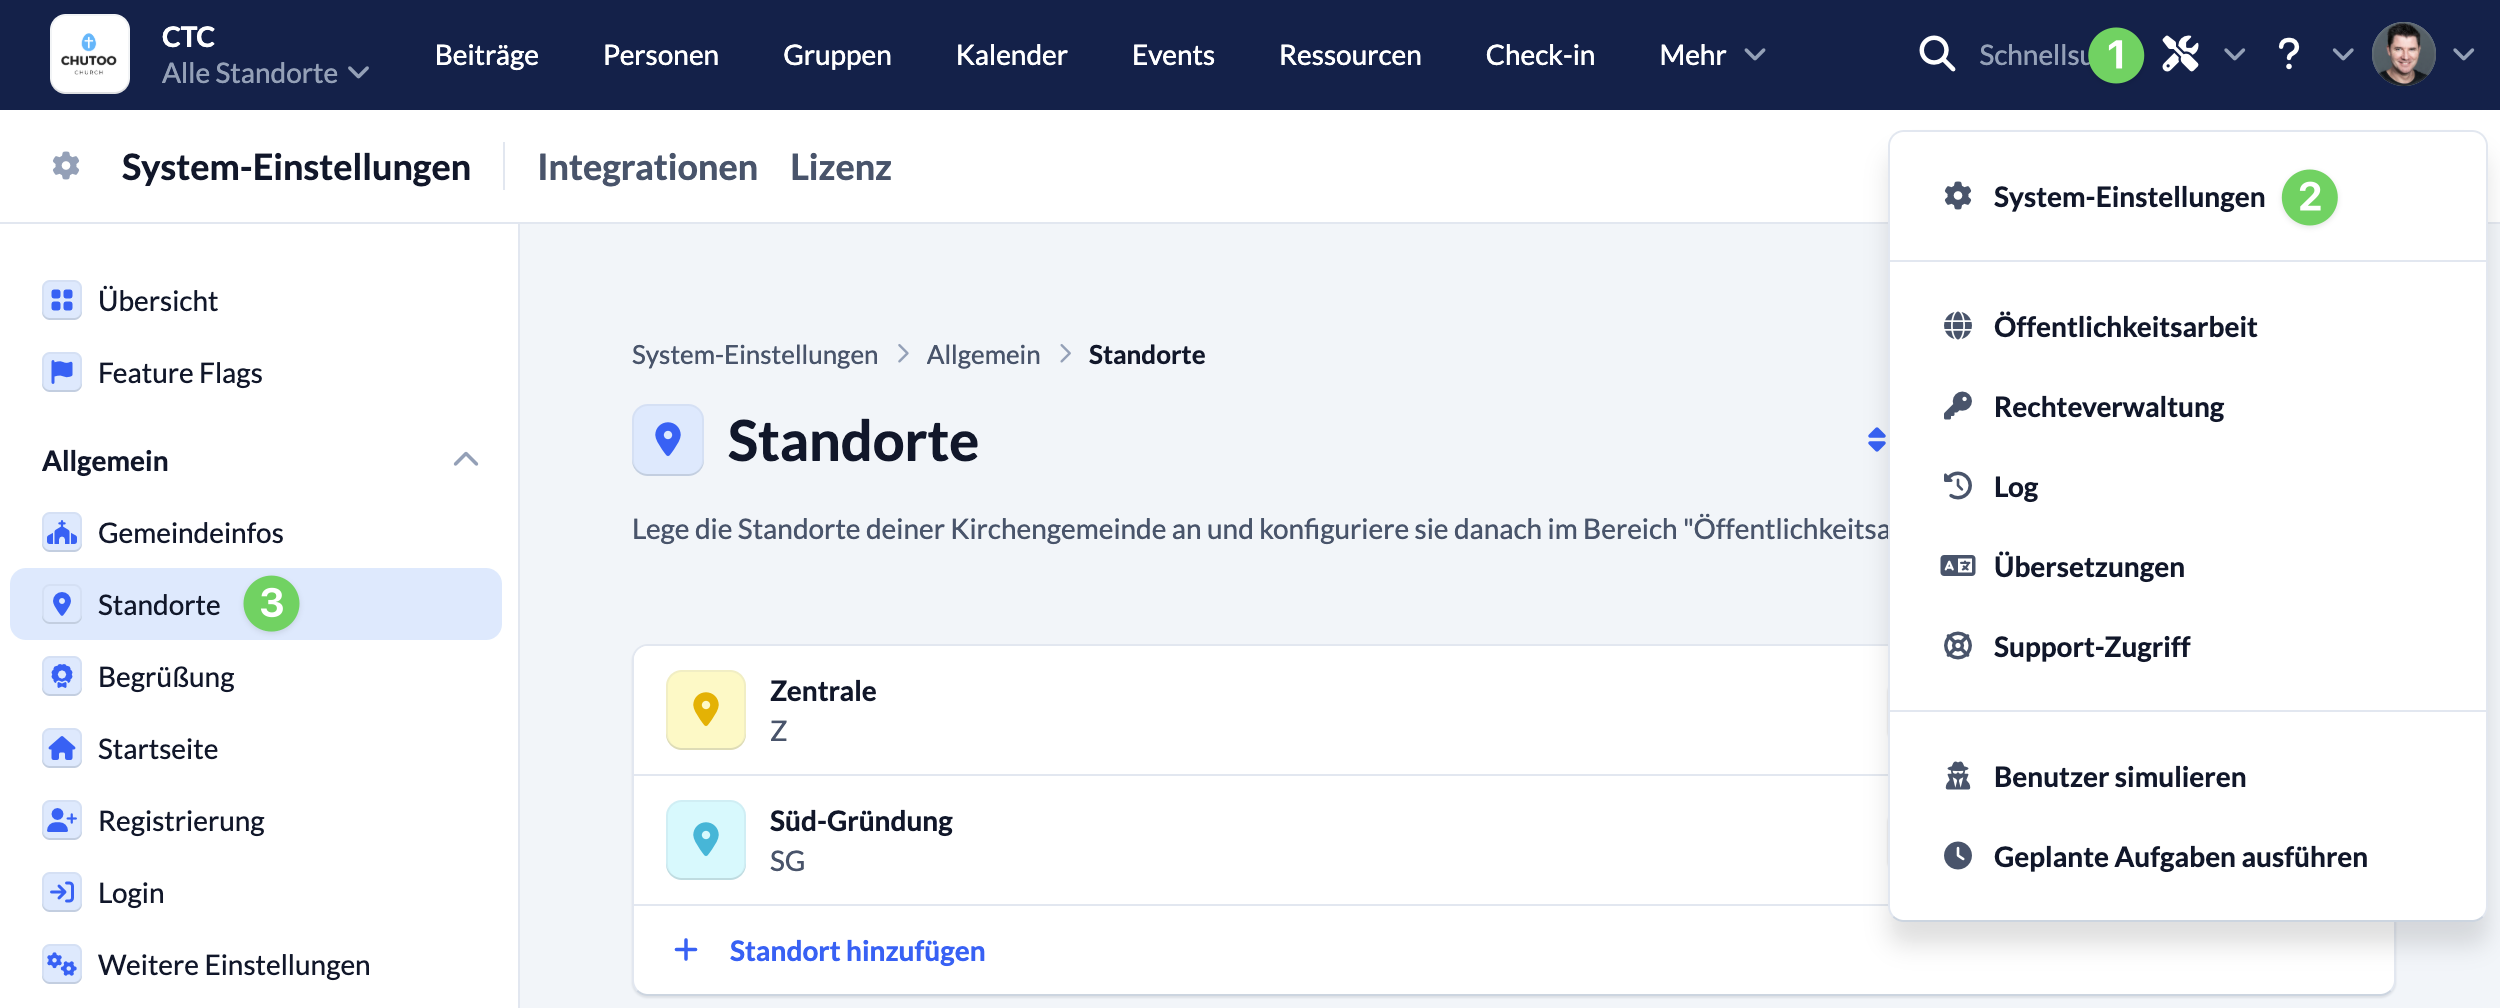Open Feature Flags in the sidebar
2500x1008 pixels.
180,373
